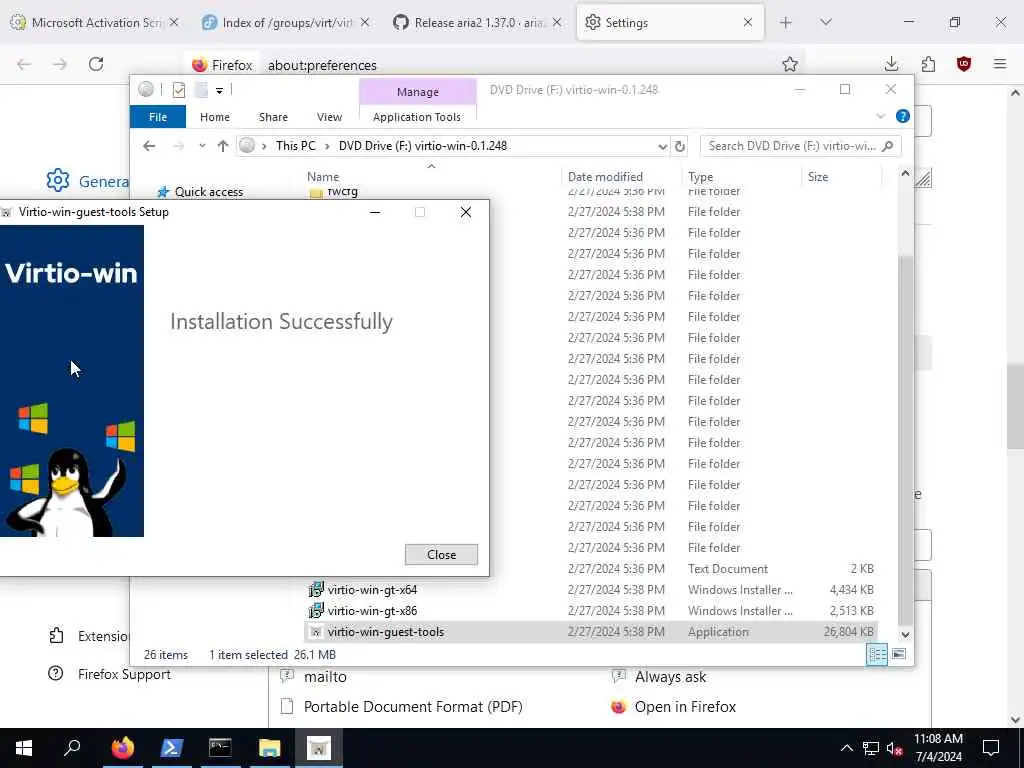
Task: Switch Explorer to Details view icon
Action: (876, 654)
